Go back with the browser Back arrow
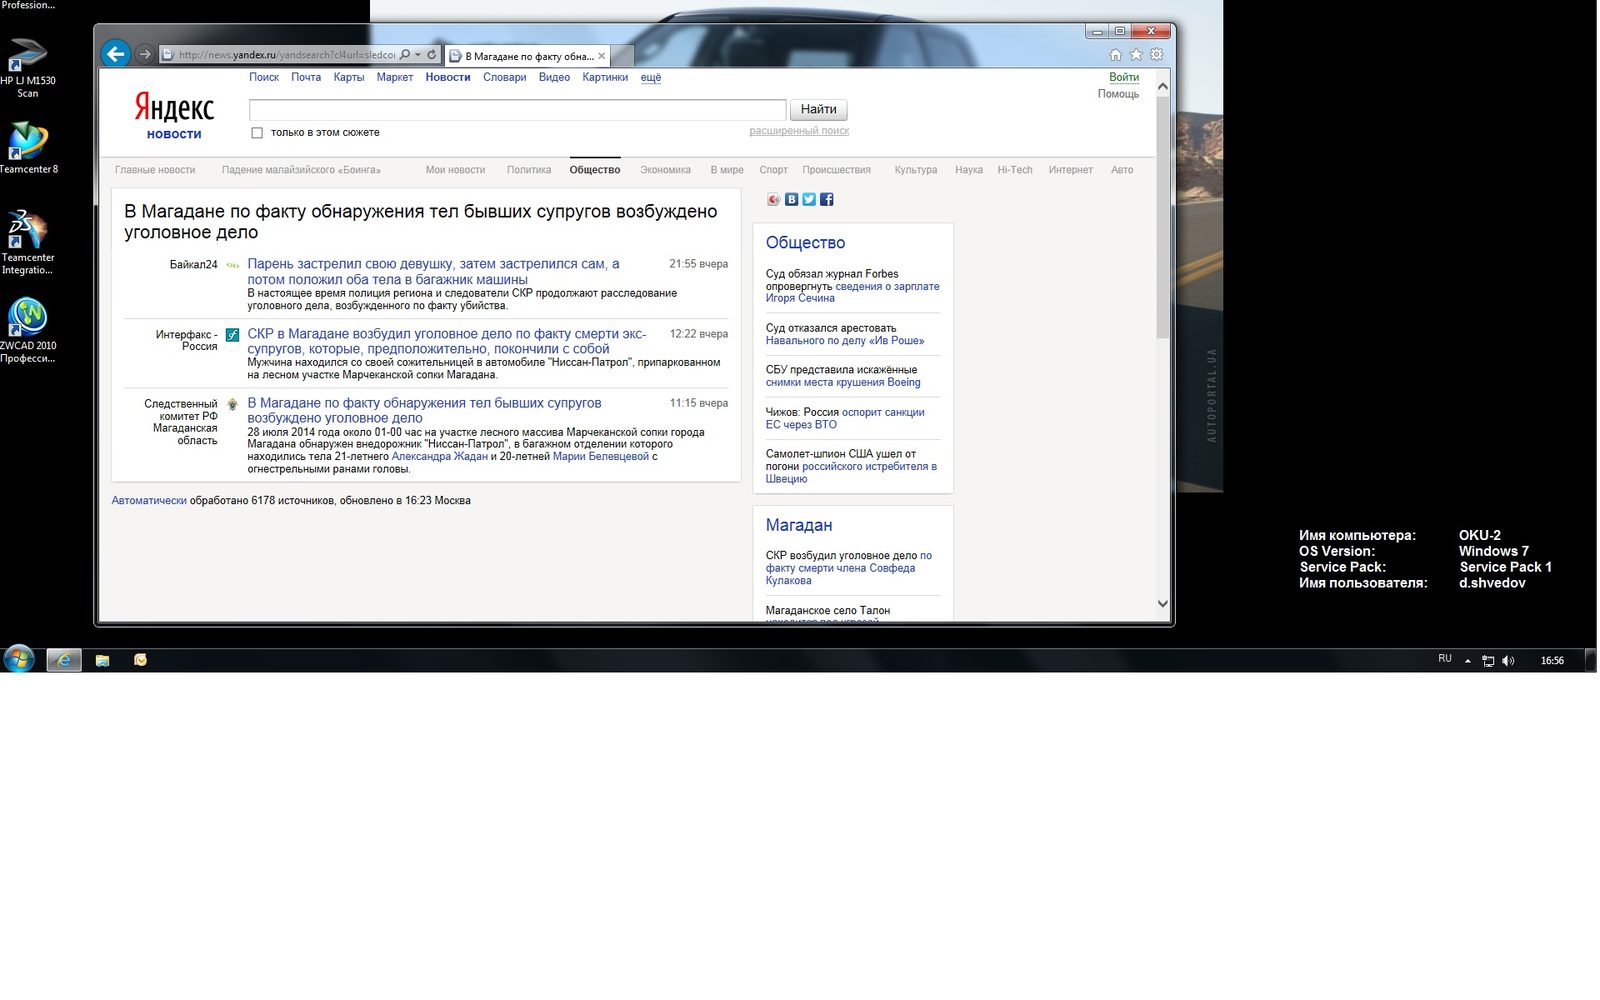The image size is (1600, 1000). pyautogui.click(x=116, y=54)
